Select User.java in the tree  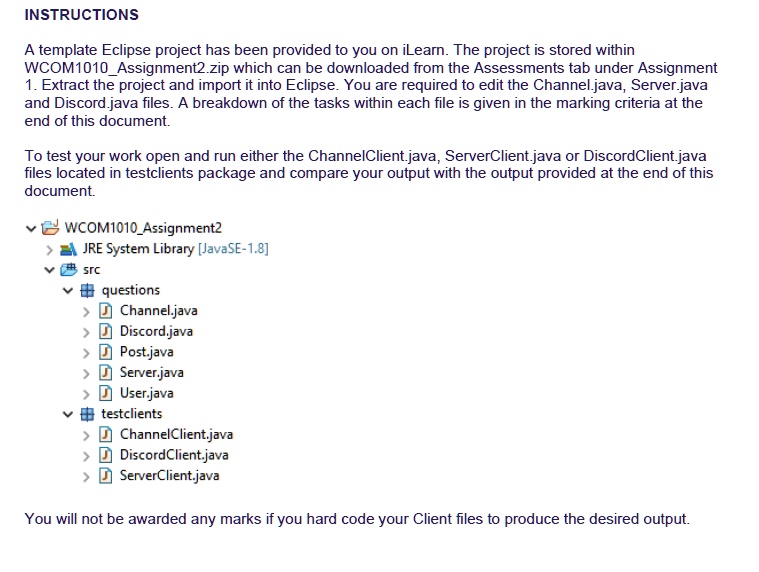click(x=147, y=393)
